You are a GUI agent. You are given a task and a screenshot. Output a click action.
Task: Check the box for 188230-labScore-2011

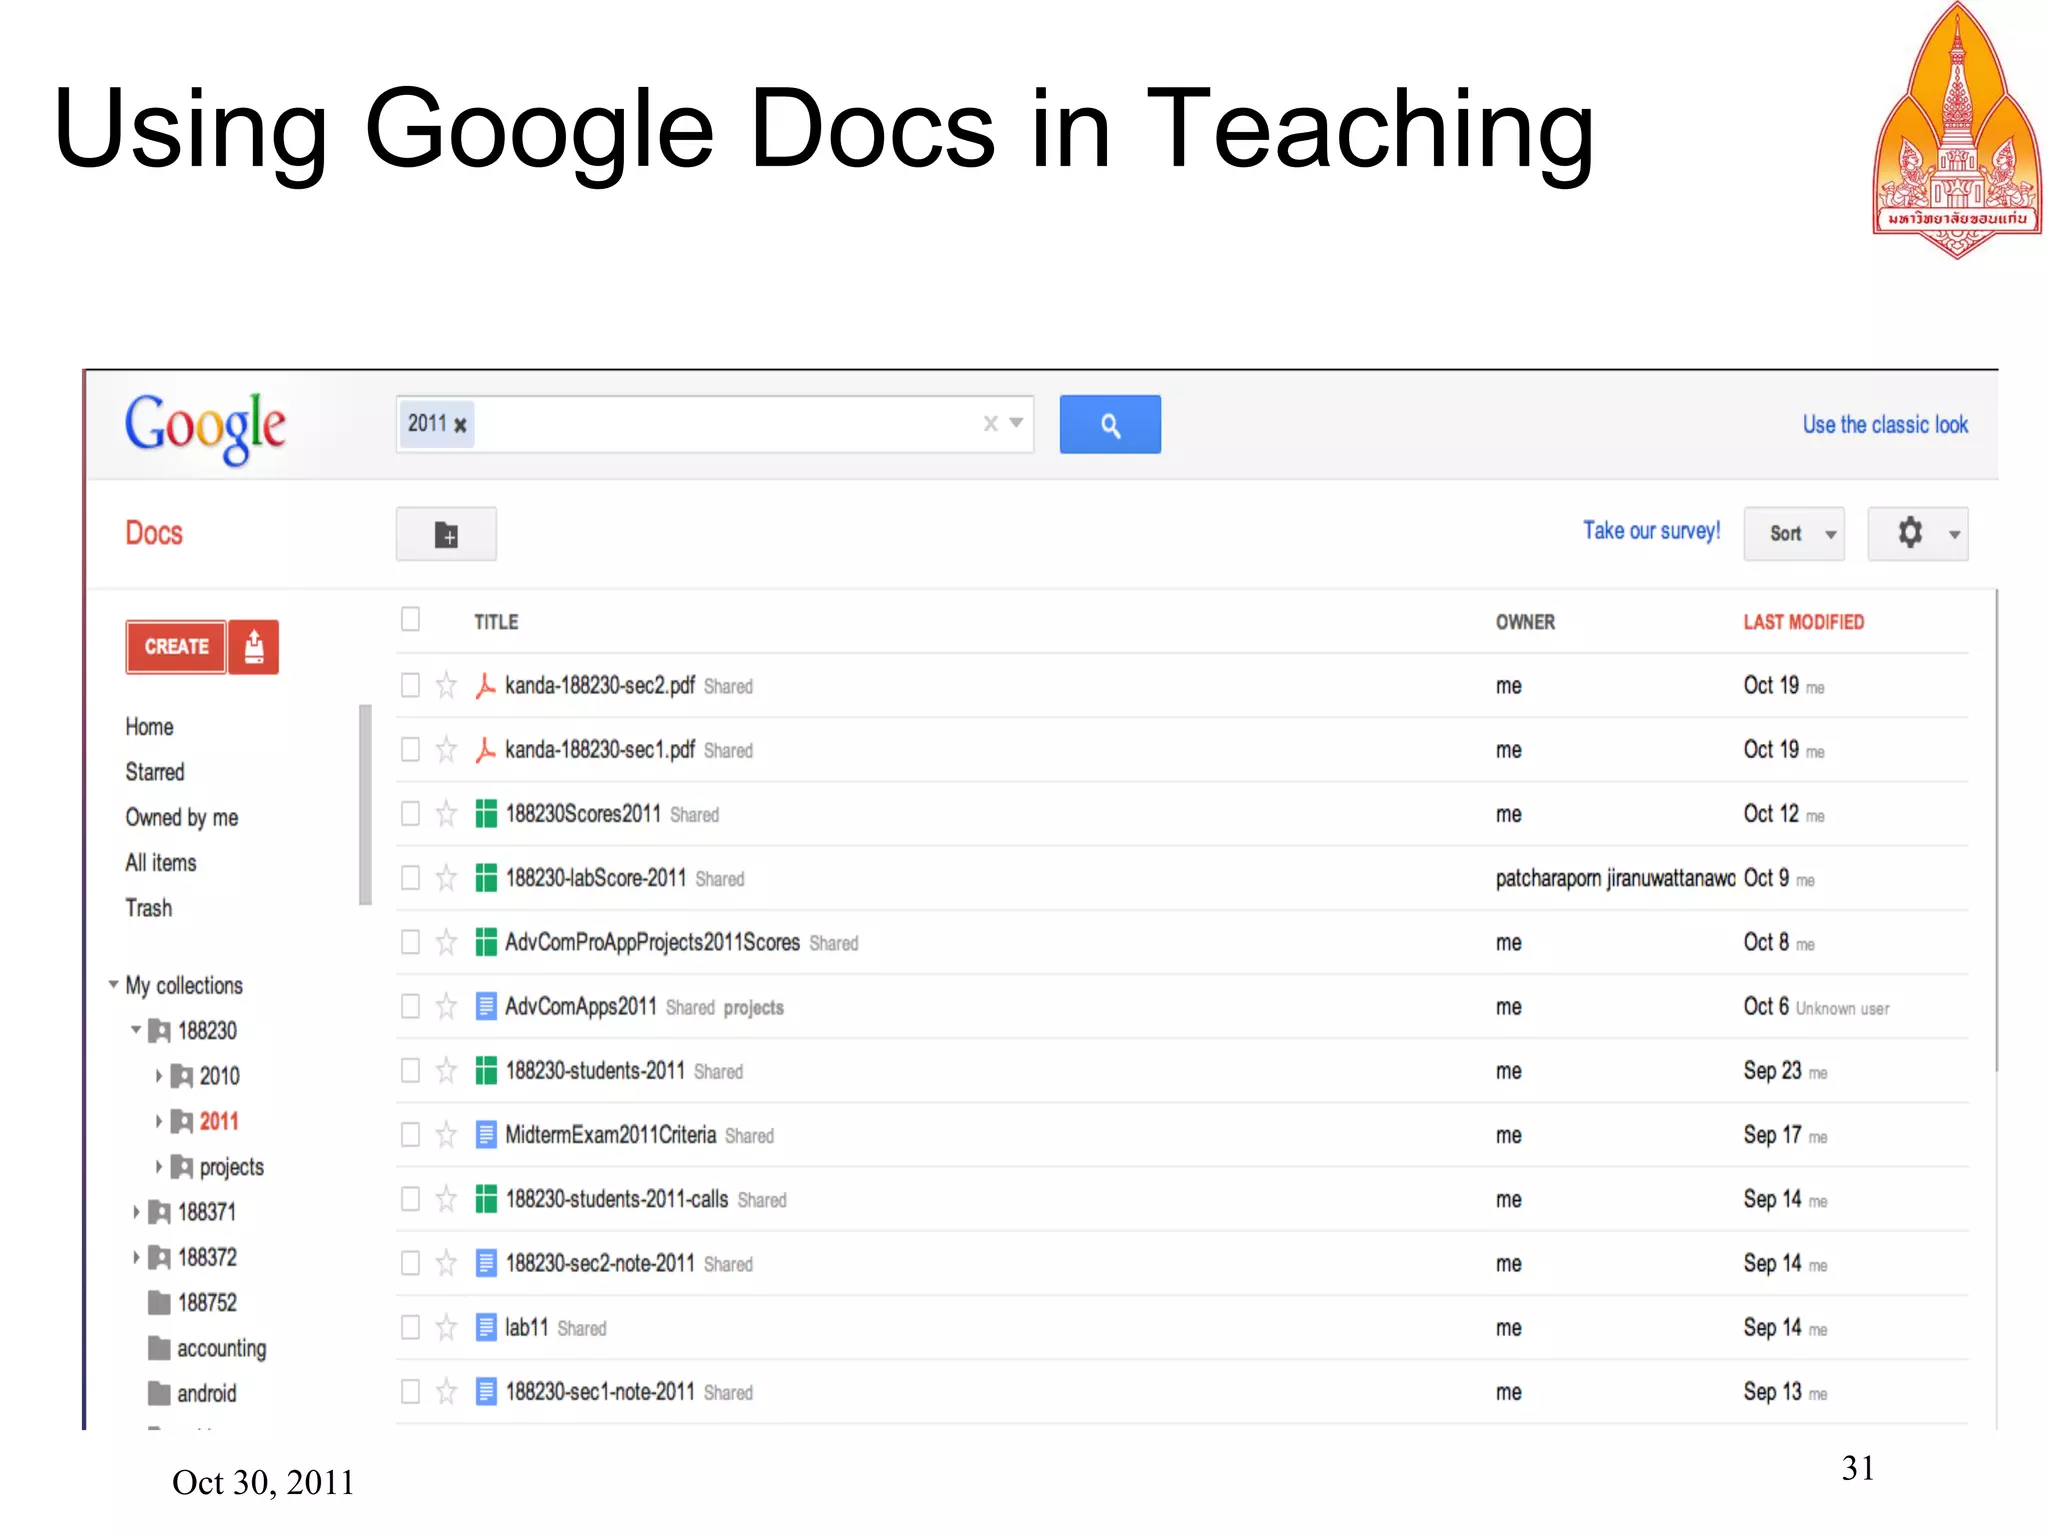(x=410, y=878)
